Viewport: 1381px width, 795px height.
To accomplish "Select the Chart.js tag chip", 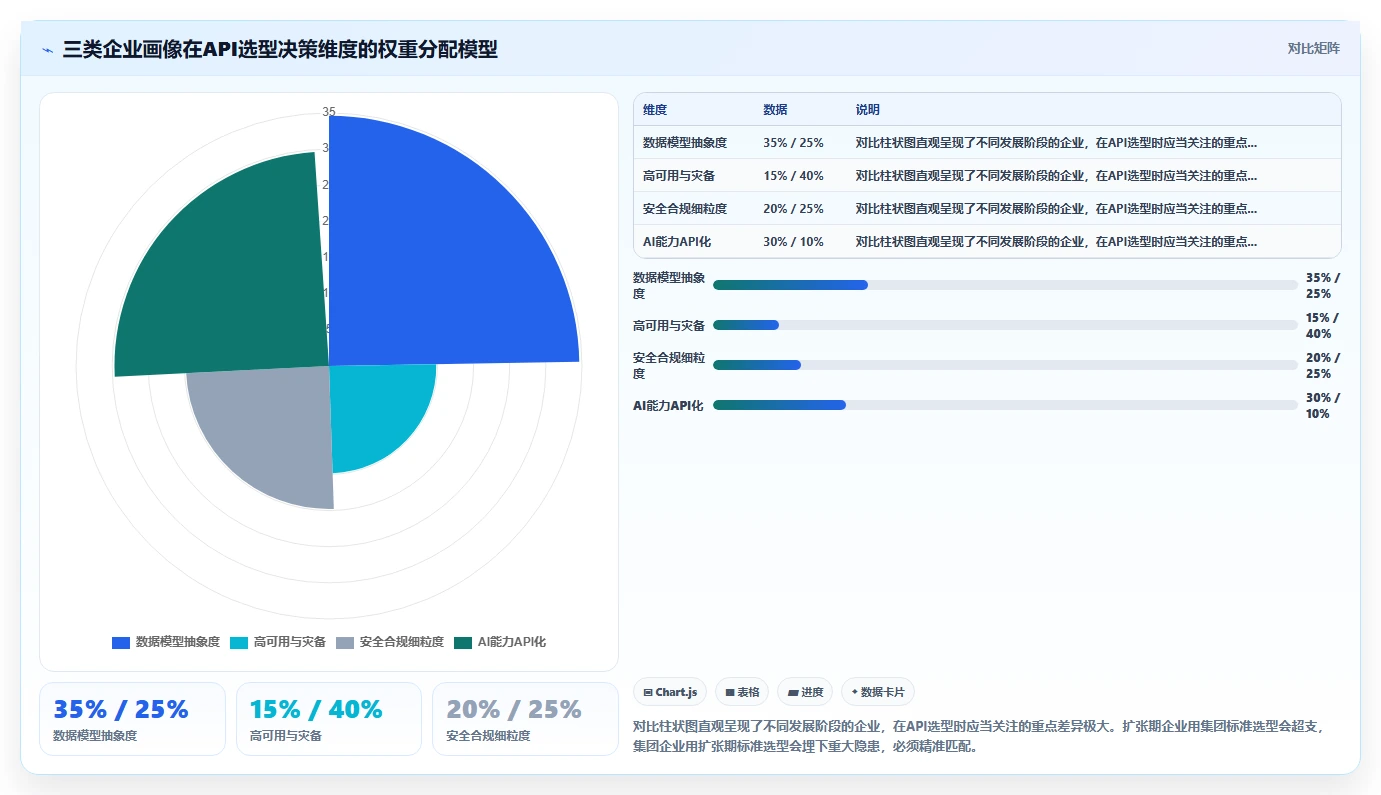I will tap(670, 692).
